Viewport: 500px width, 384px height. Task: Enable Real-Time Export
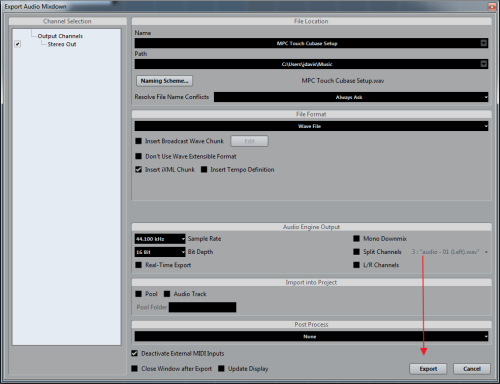[x=138, y=265]
